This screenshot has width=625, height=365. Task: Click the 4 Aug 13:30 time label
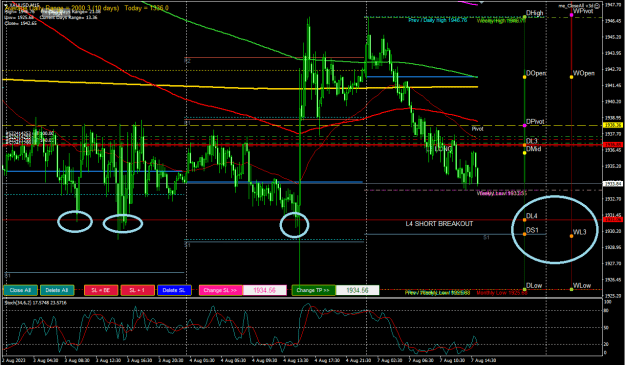click(296, 360)
